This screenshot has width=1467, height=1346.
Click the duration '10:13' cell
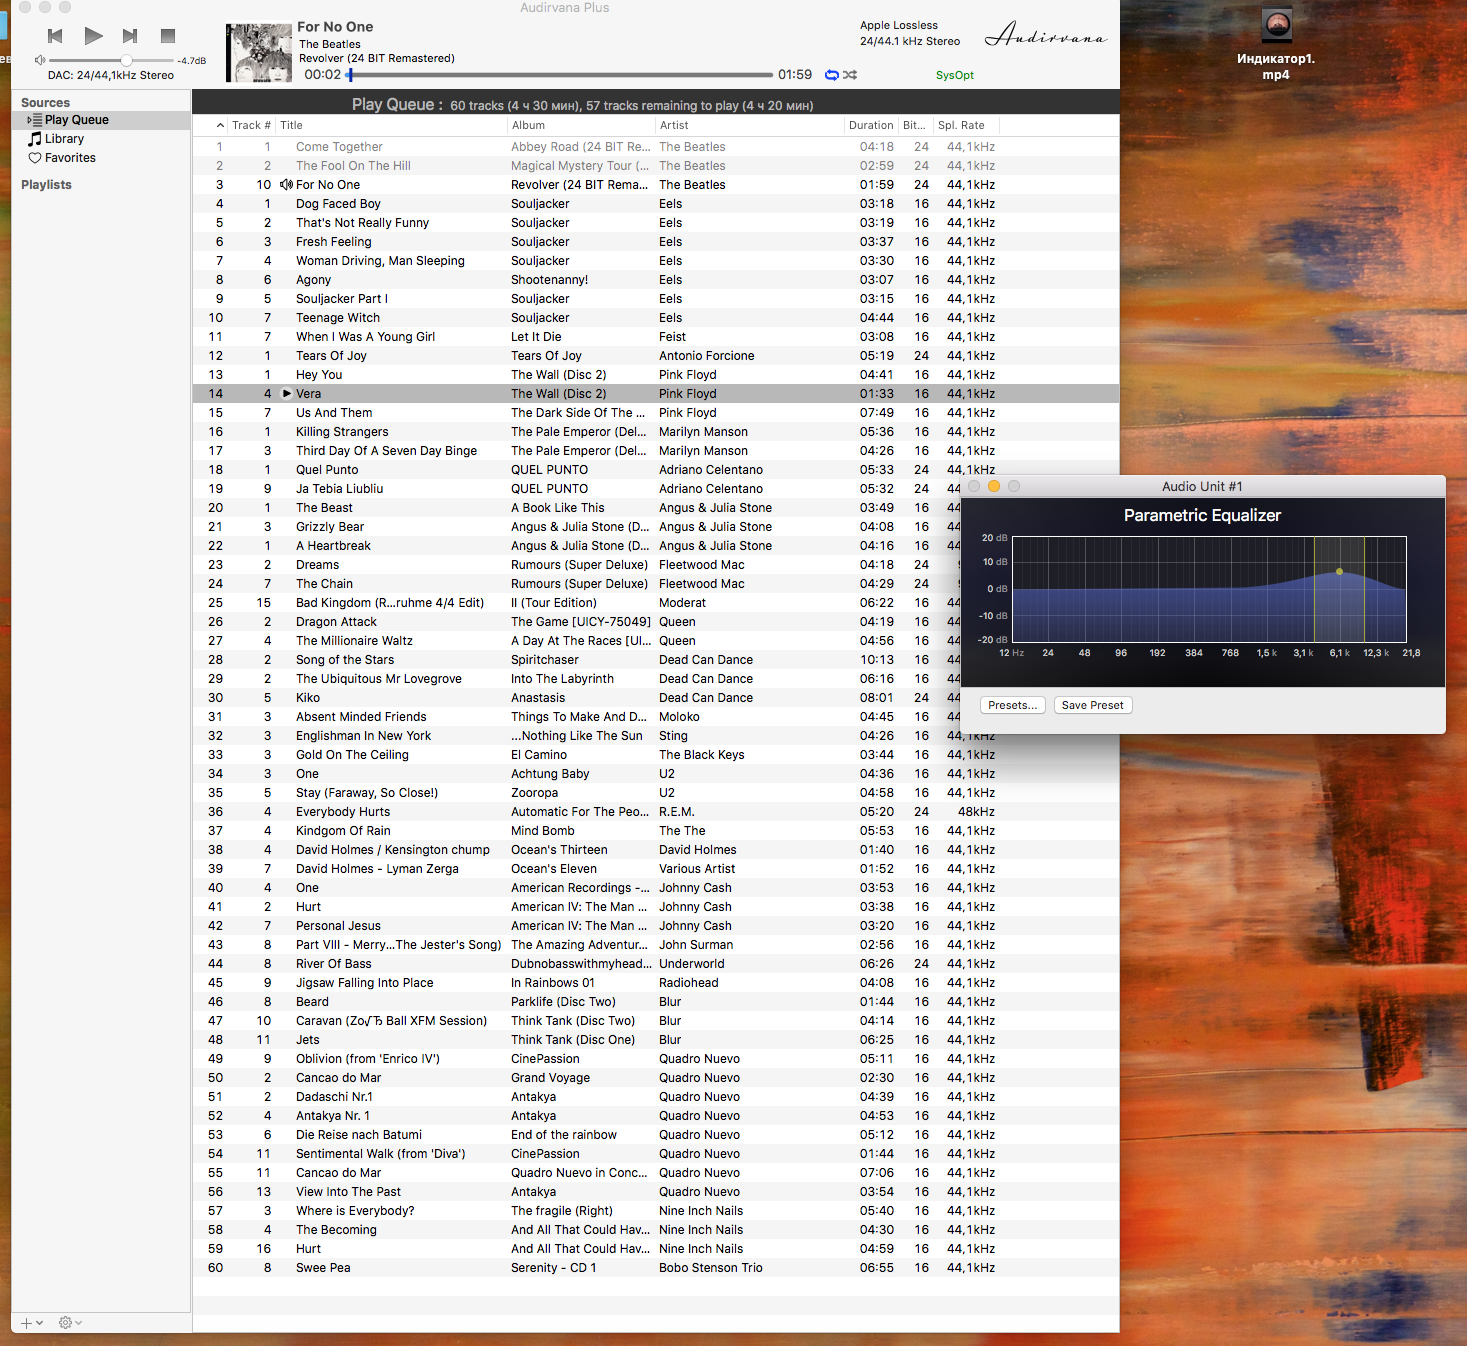(x=877, y=660)
